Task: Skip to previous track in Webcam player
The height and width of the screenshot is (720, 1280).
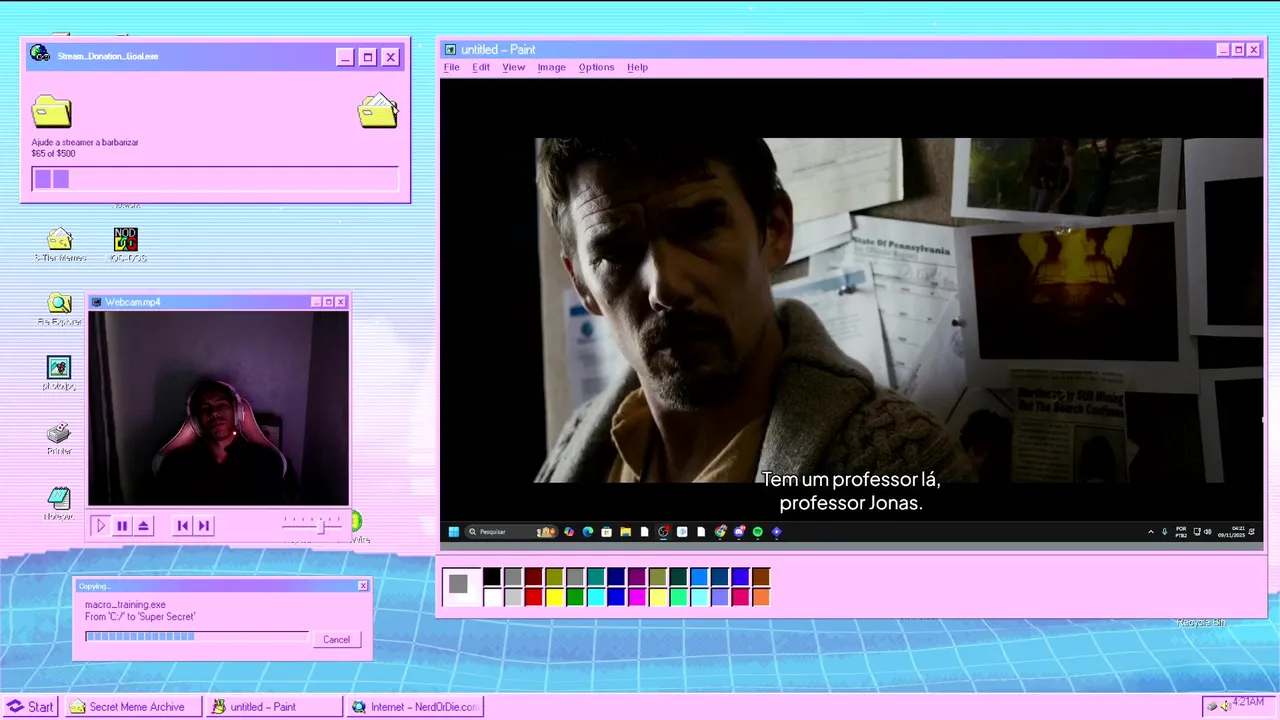Action: pyautogui.click(x=182, y=525)
